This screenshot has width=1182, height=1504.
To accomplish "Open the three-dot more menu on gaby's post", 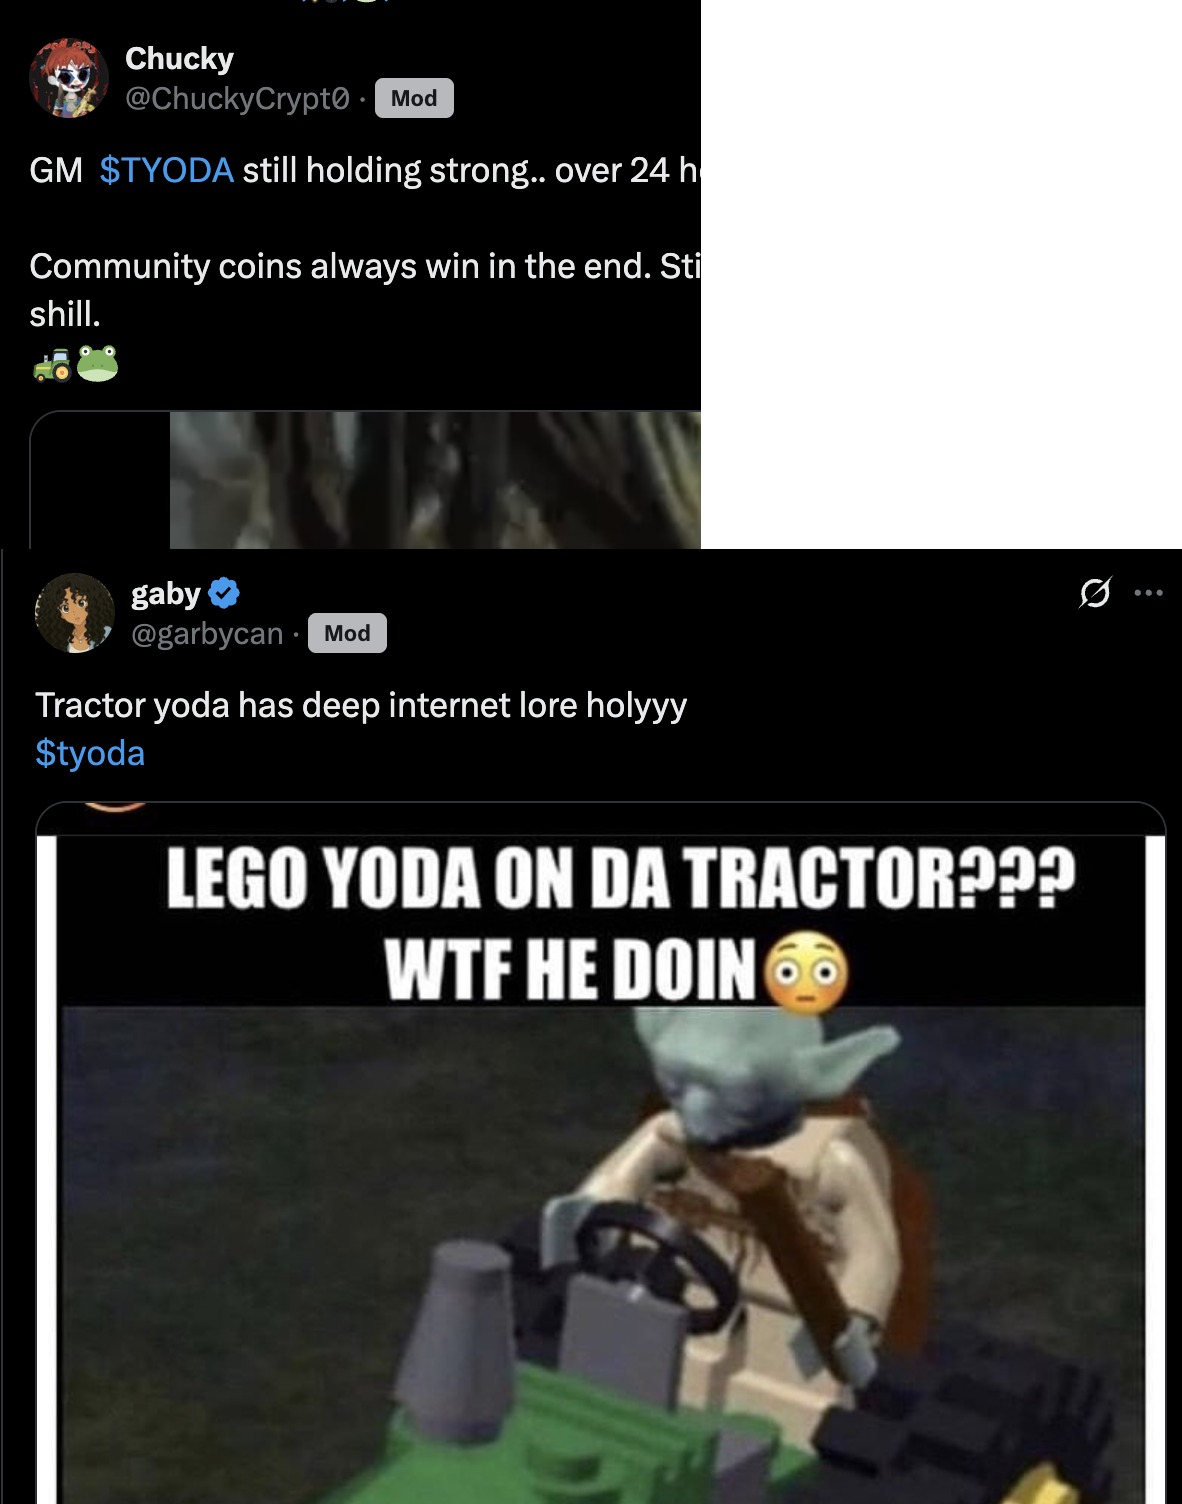I will pyautogui.click(x=1149, y=593).
